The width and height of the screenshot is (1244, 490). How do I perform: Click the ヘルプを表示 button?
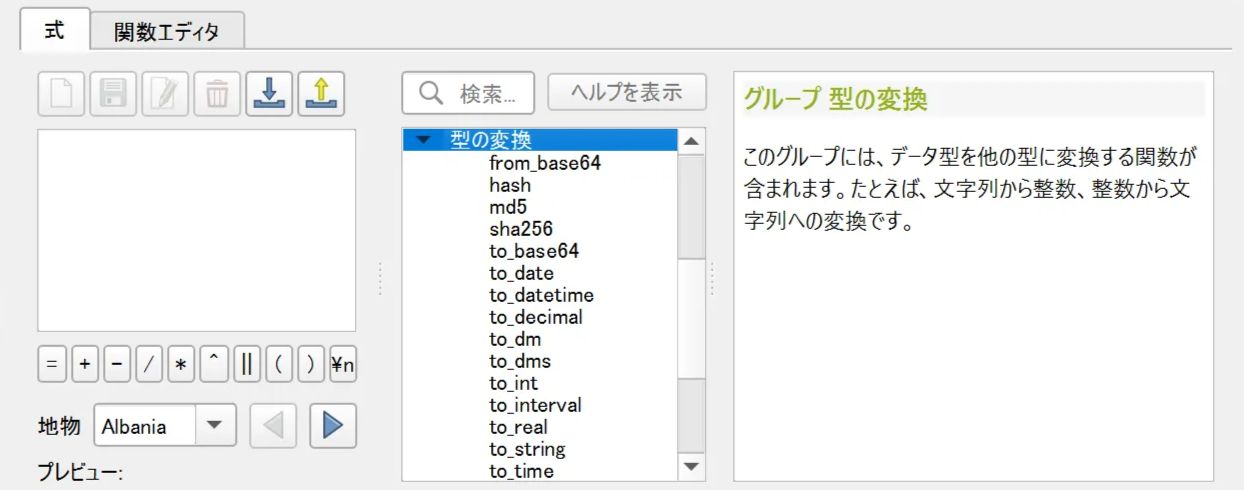[627, 92]
